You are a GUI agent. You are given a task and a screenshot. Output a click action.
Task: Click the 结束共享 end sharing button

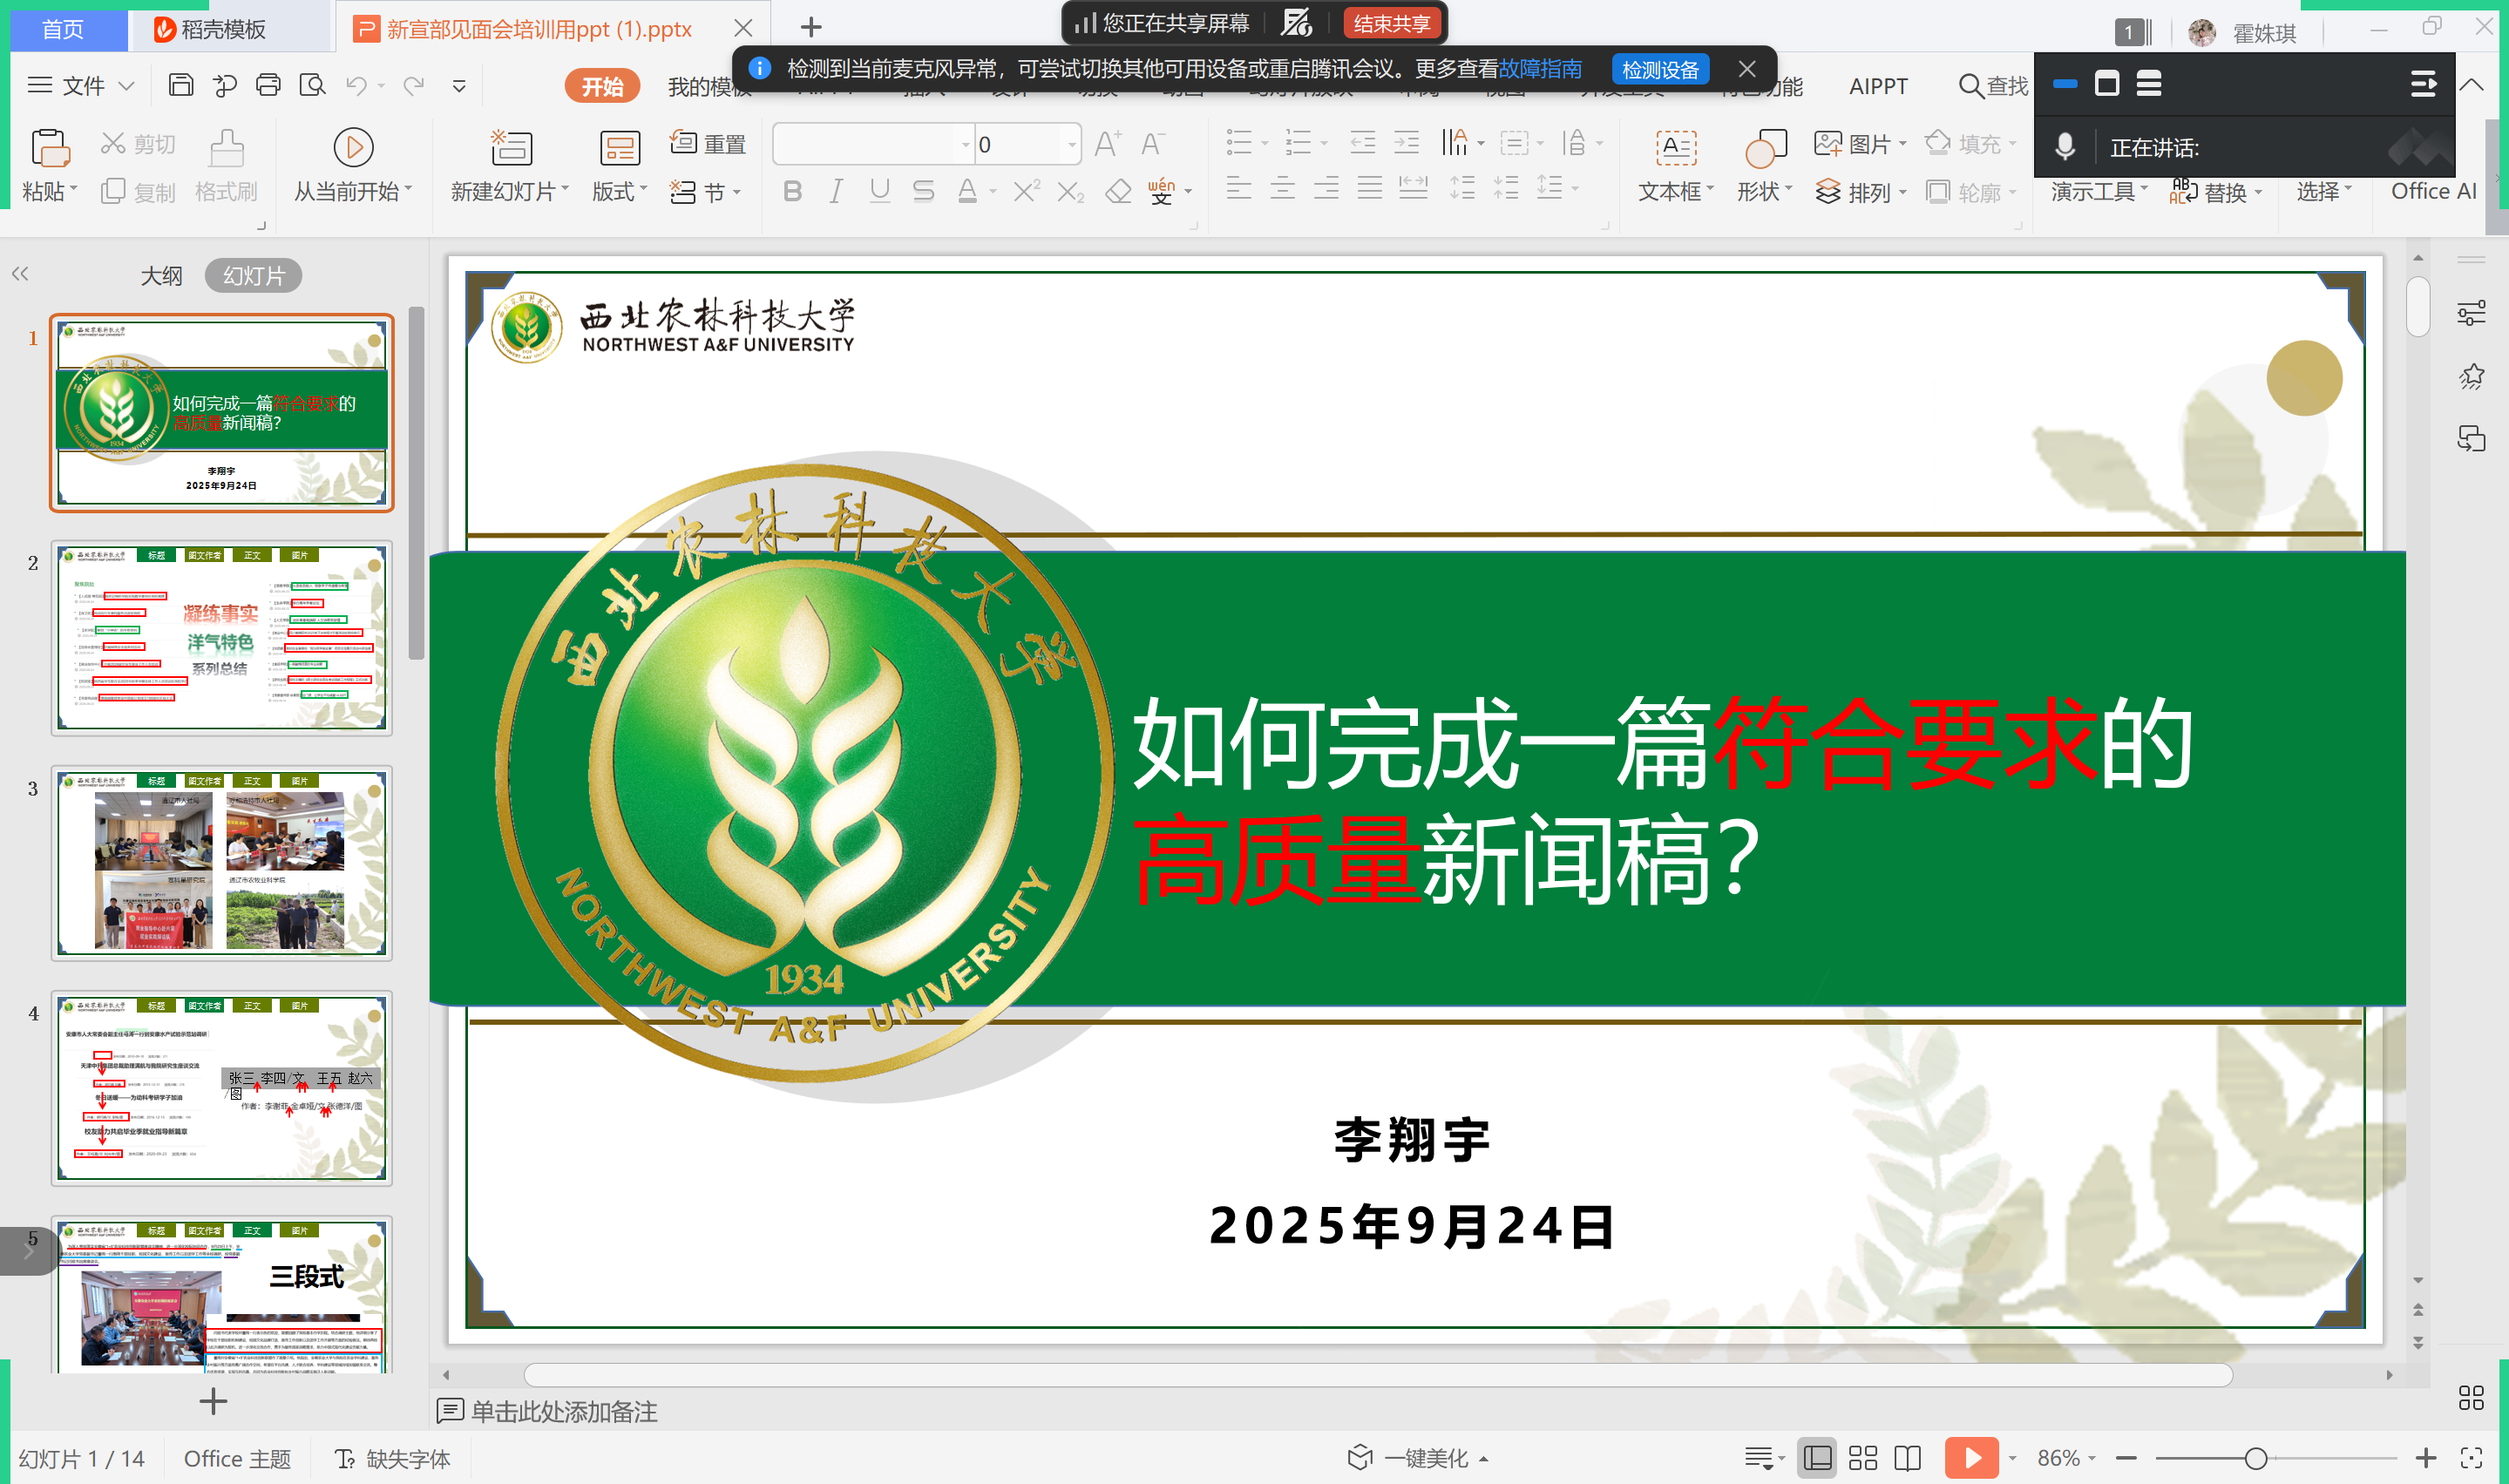click(x=1392, y=22)
